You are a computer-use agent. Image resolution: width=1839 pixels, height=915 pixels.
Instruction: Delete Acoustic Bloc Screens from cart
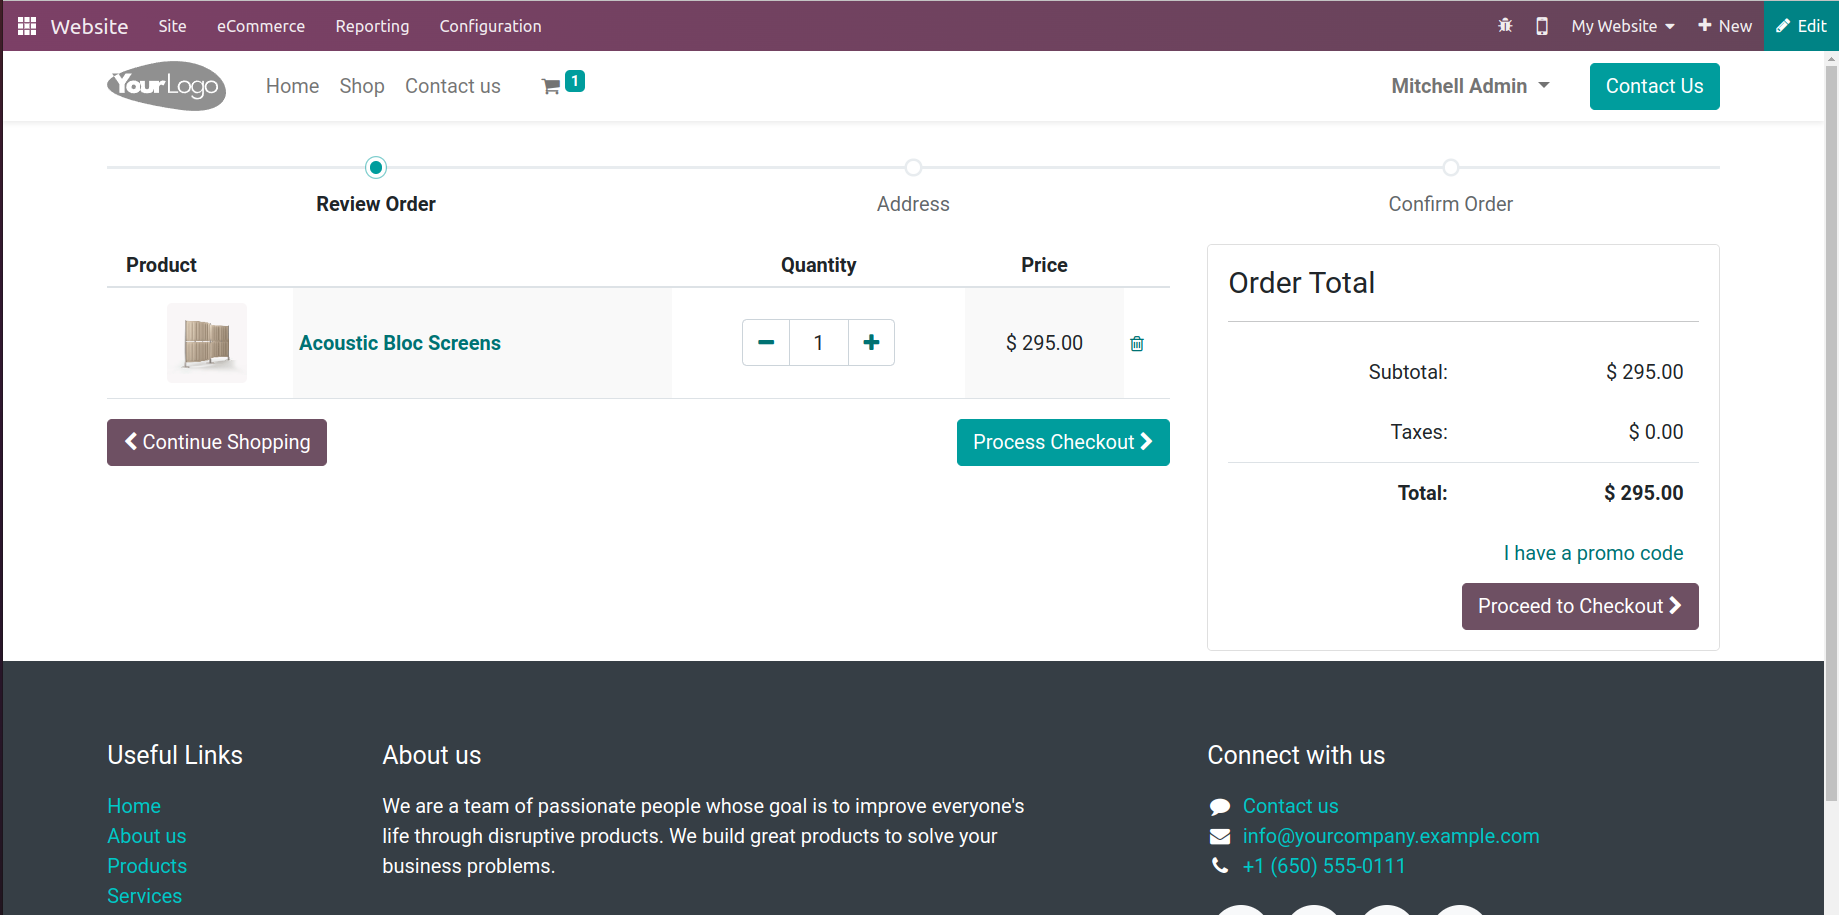point(1137,344)
